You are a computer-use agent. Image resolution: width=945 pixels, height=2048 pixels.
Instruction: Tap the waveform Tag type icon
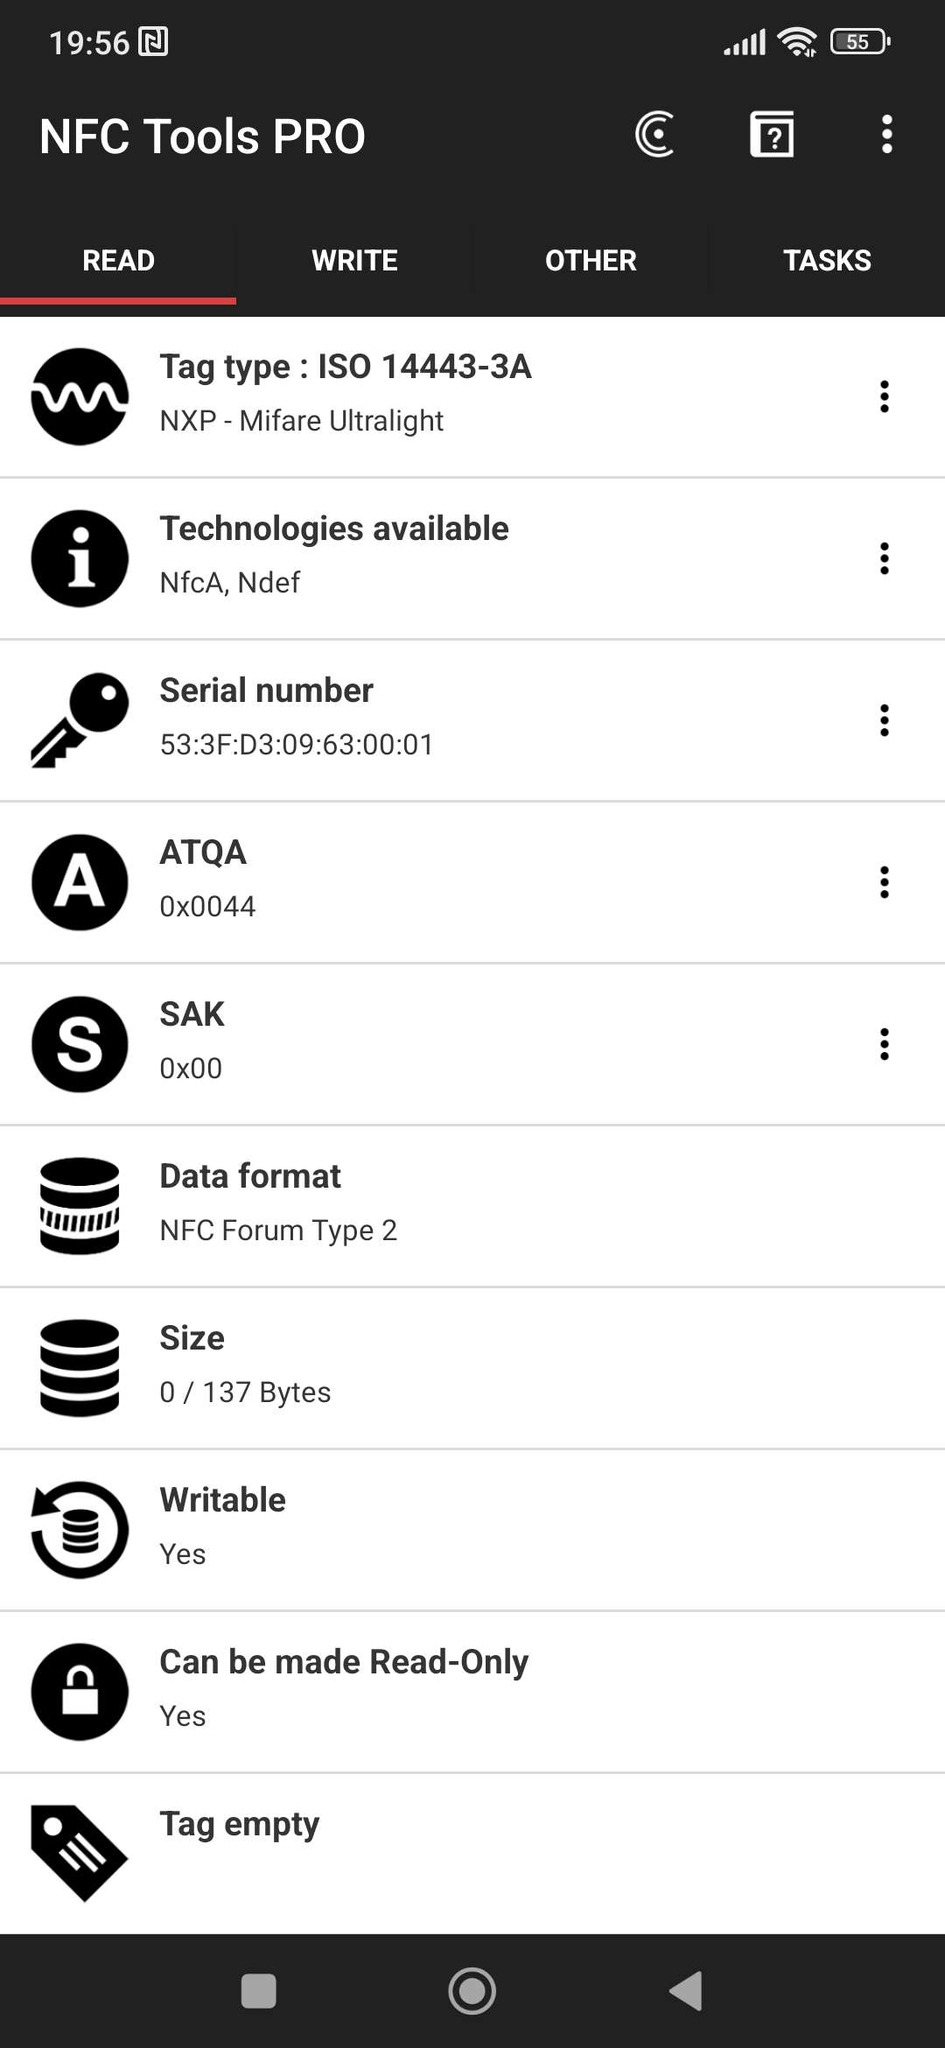80,397
